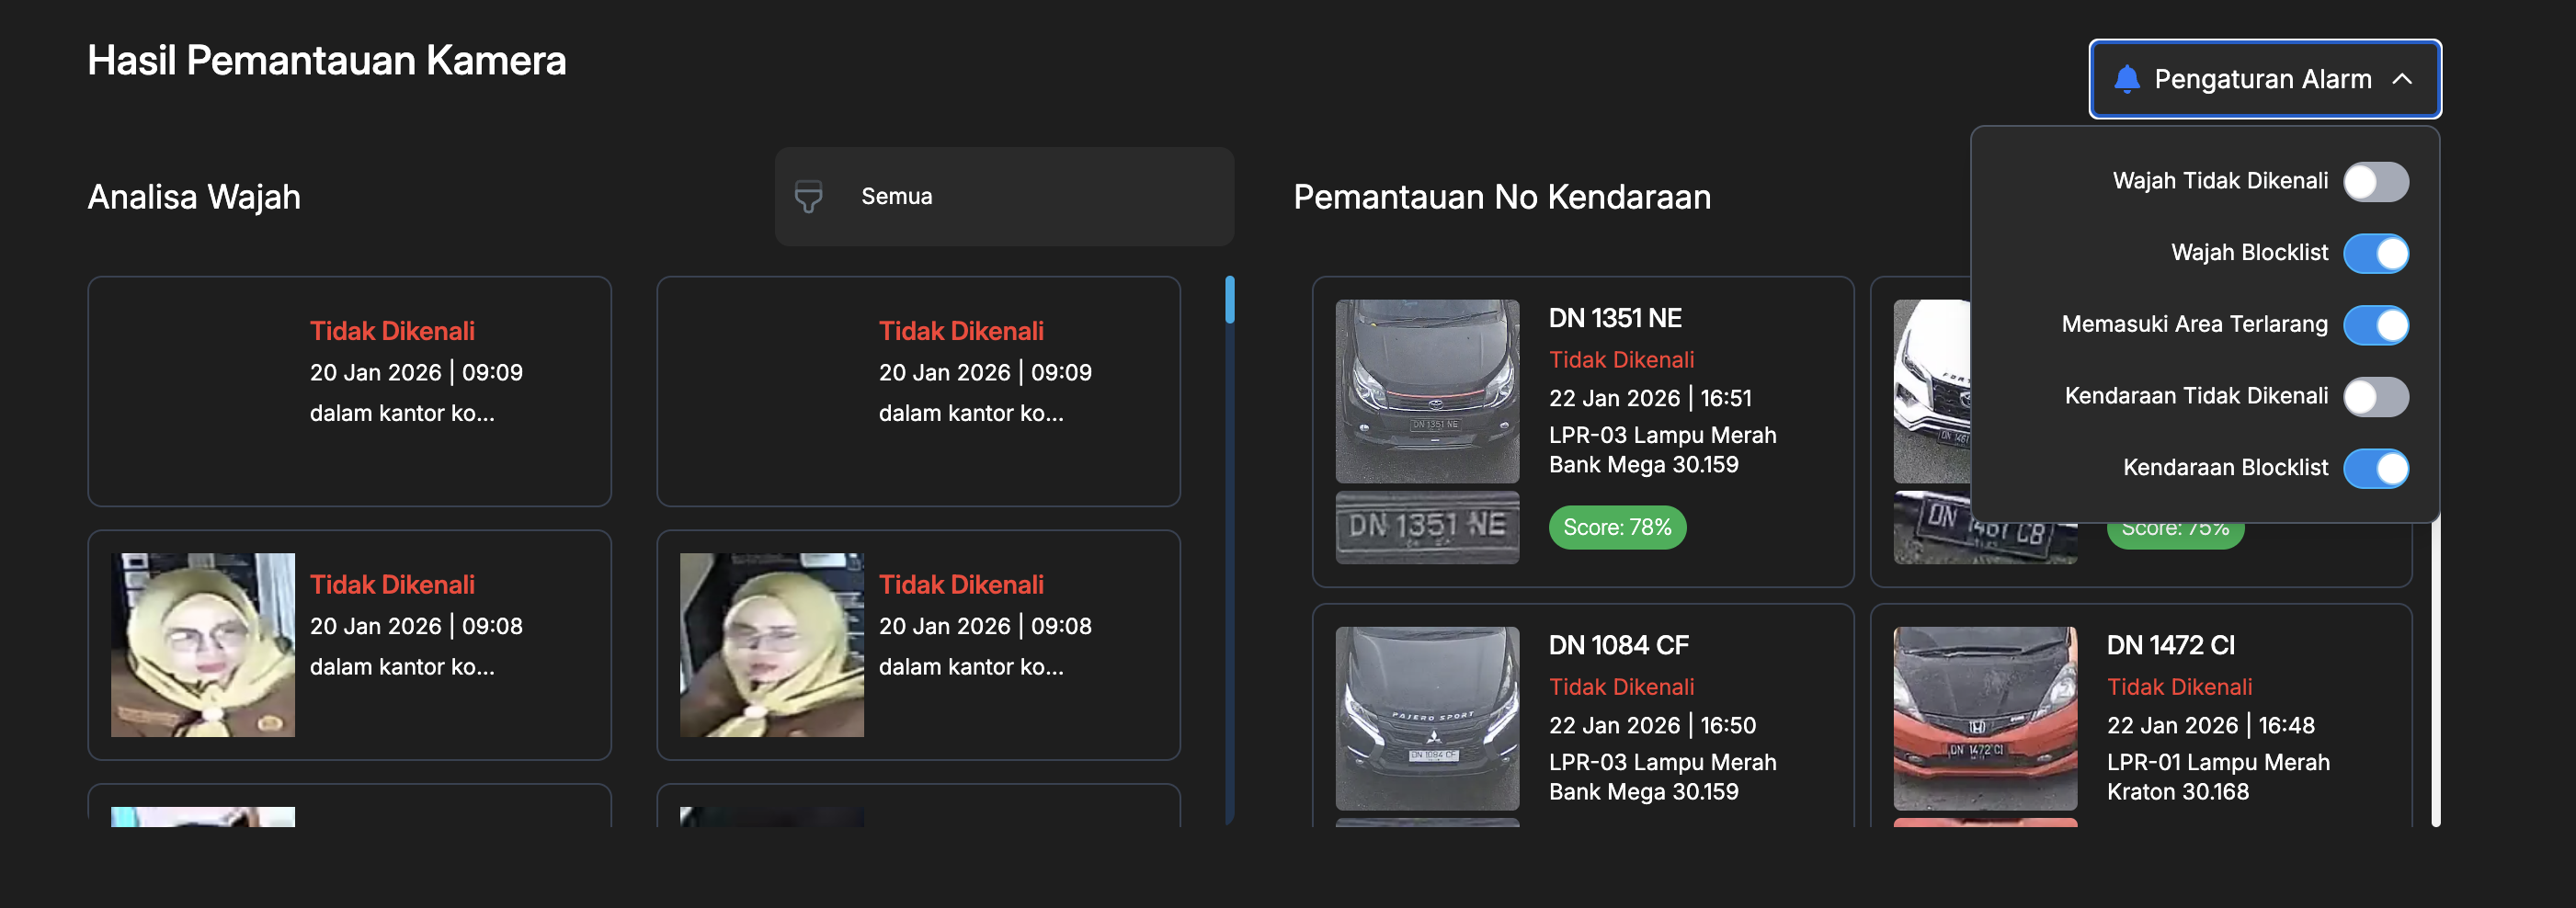The width and height of the screenshot is (2576, 908).
Task: Click the bell icon on Pengaturan Alarm
Action: pos(2127,79)
